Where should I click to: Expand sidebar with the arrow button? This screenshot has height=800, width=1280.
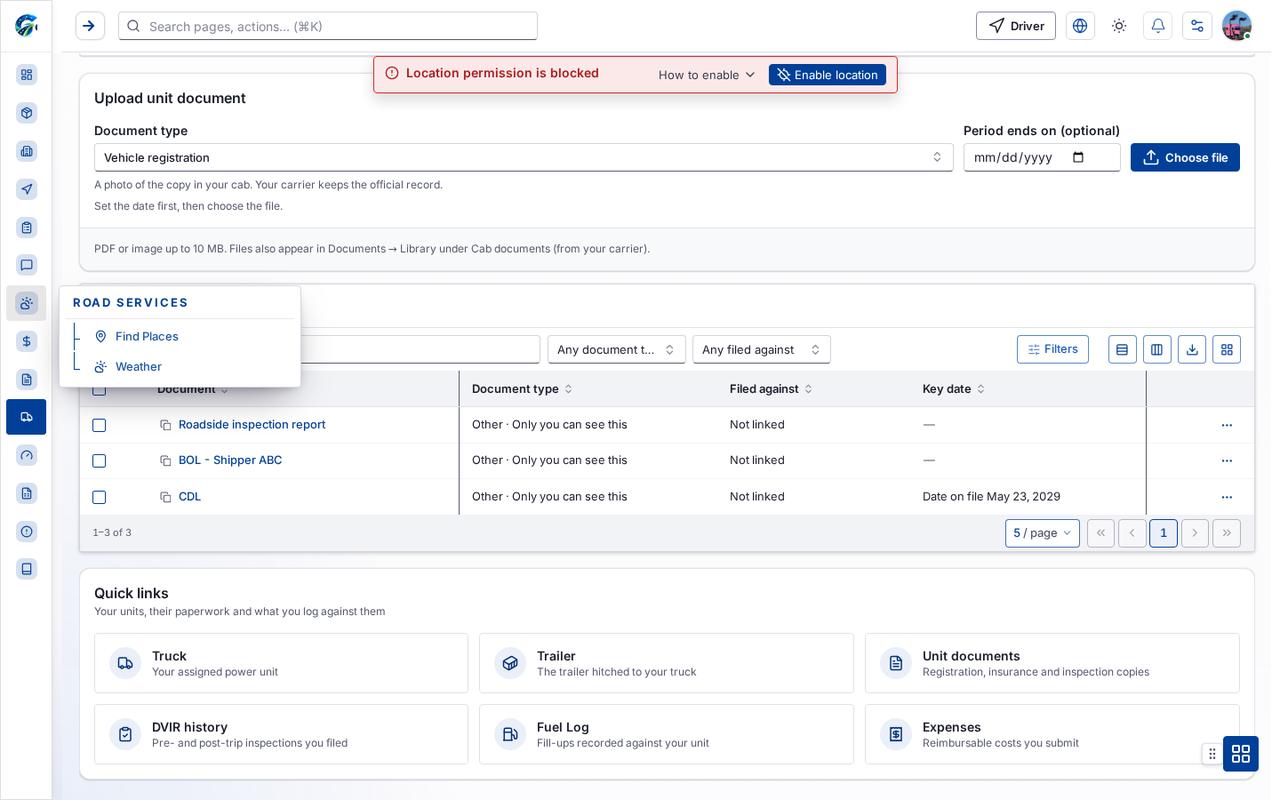89,26
